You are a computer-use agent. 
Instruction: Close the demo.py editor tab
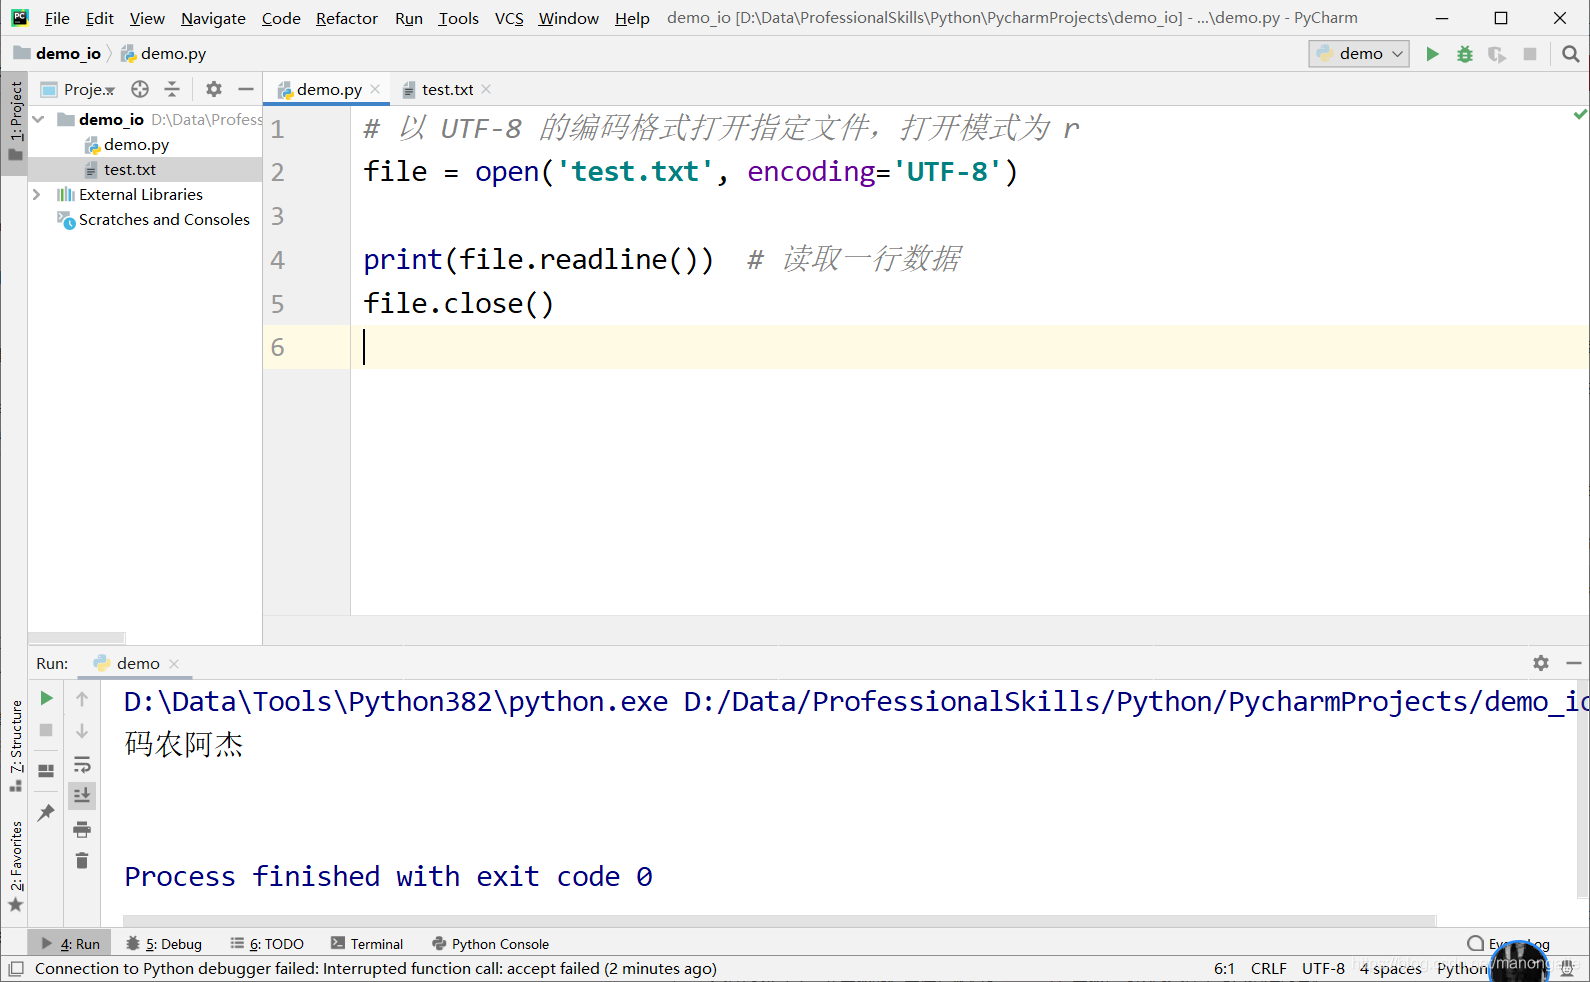pyautogui.click(x=375, y=89)
